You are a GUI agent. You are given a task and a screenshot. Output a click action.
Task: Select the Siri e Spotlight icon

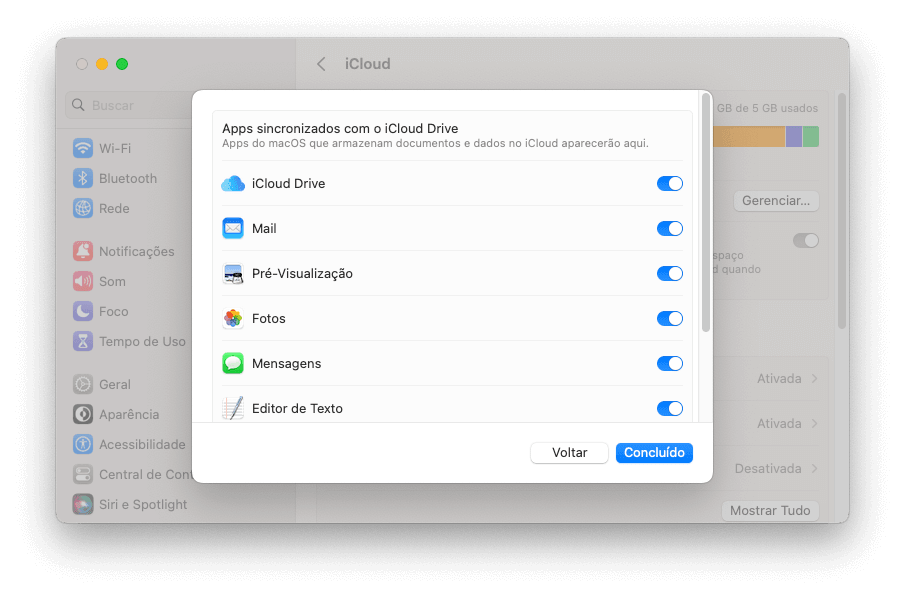(83, 504)
